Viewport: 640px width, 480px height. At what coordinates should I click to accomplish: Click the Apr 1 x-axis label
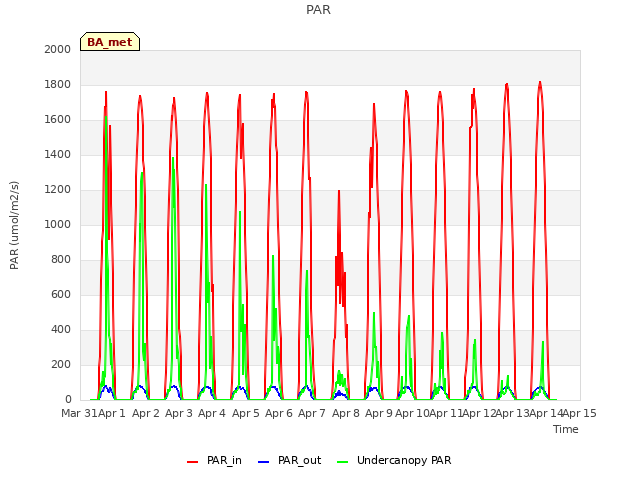112,413
